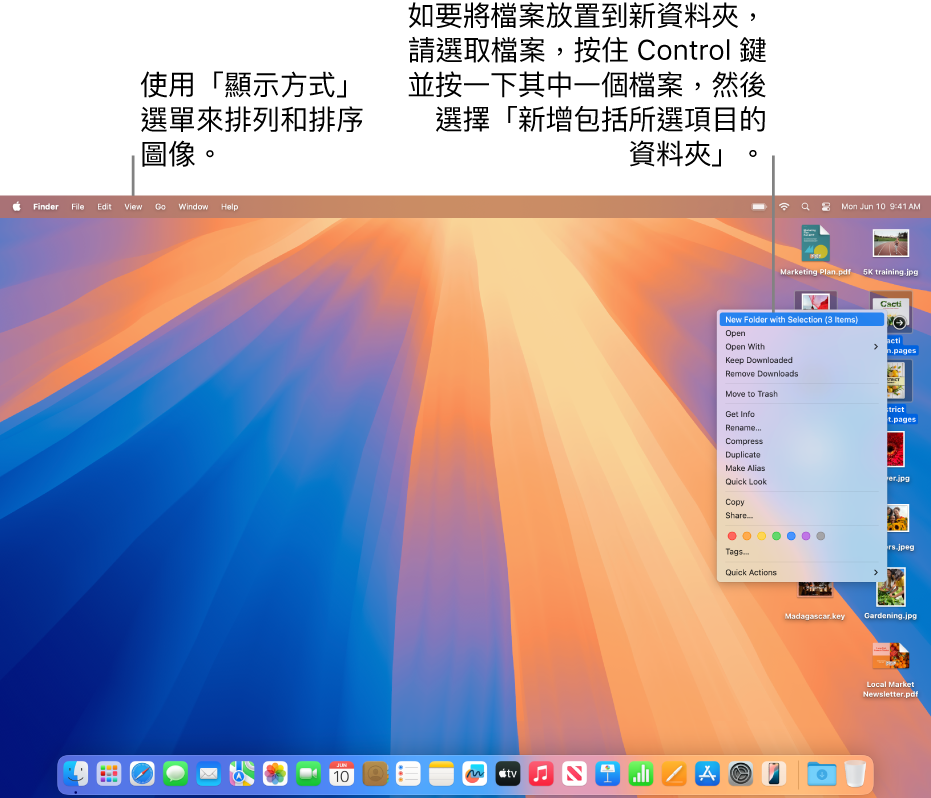Screen dimensions: 931x798
Task: Open the Contacts app in Dock
Action: tap(375, 774)
